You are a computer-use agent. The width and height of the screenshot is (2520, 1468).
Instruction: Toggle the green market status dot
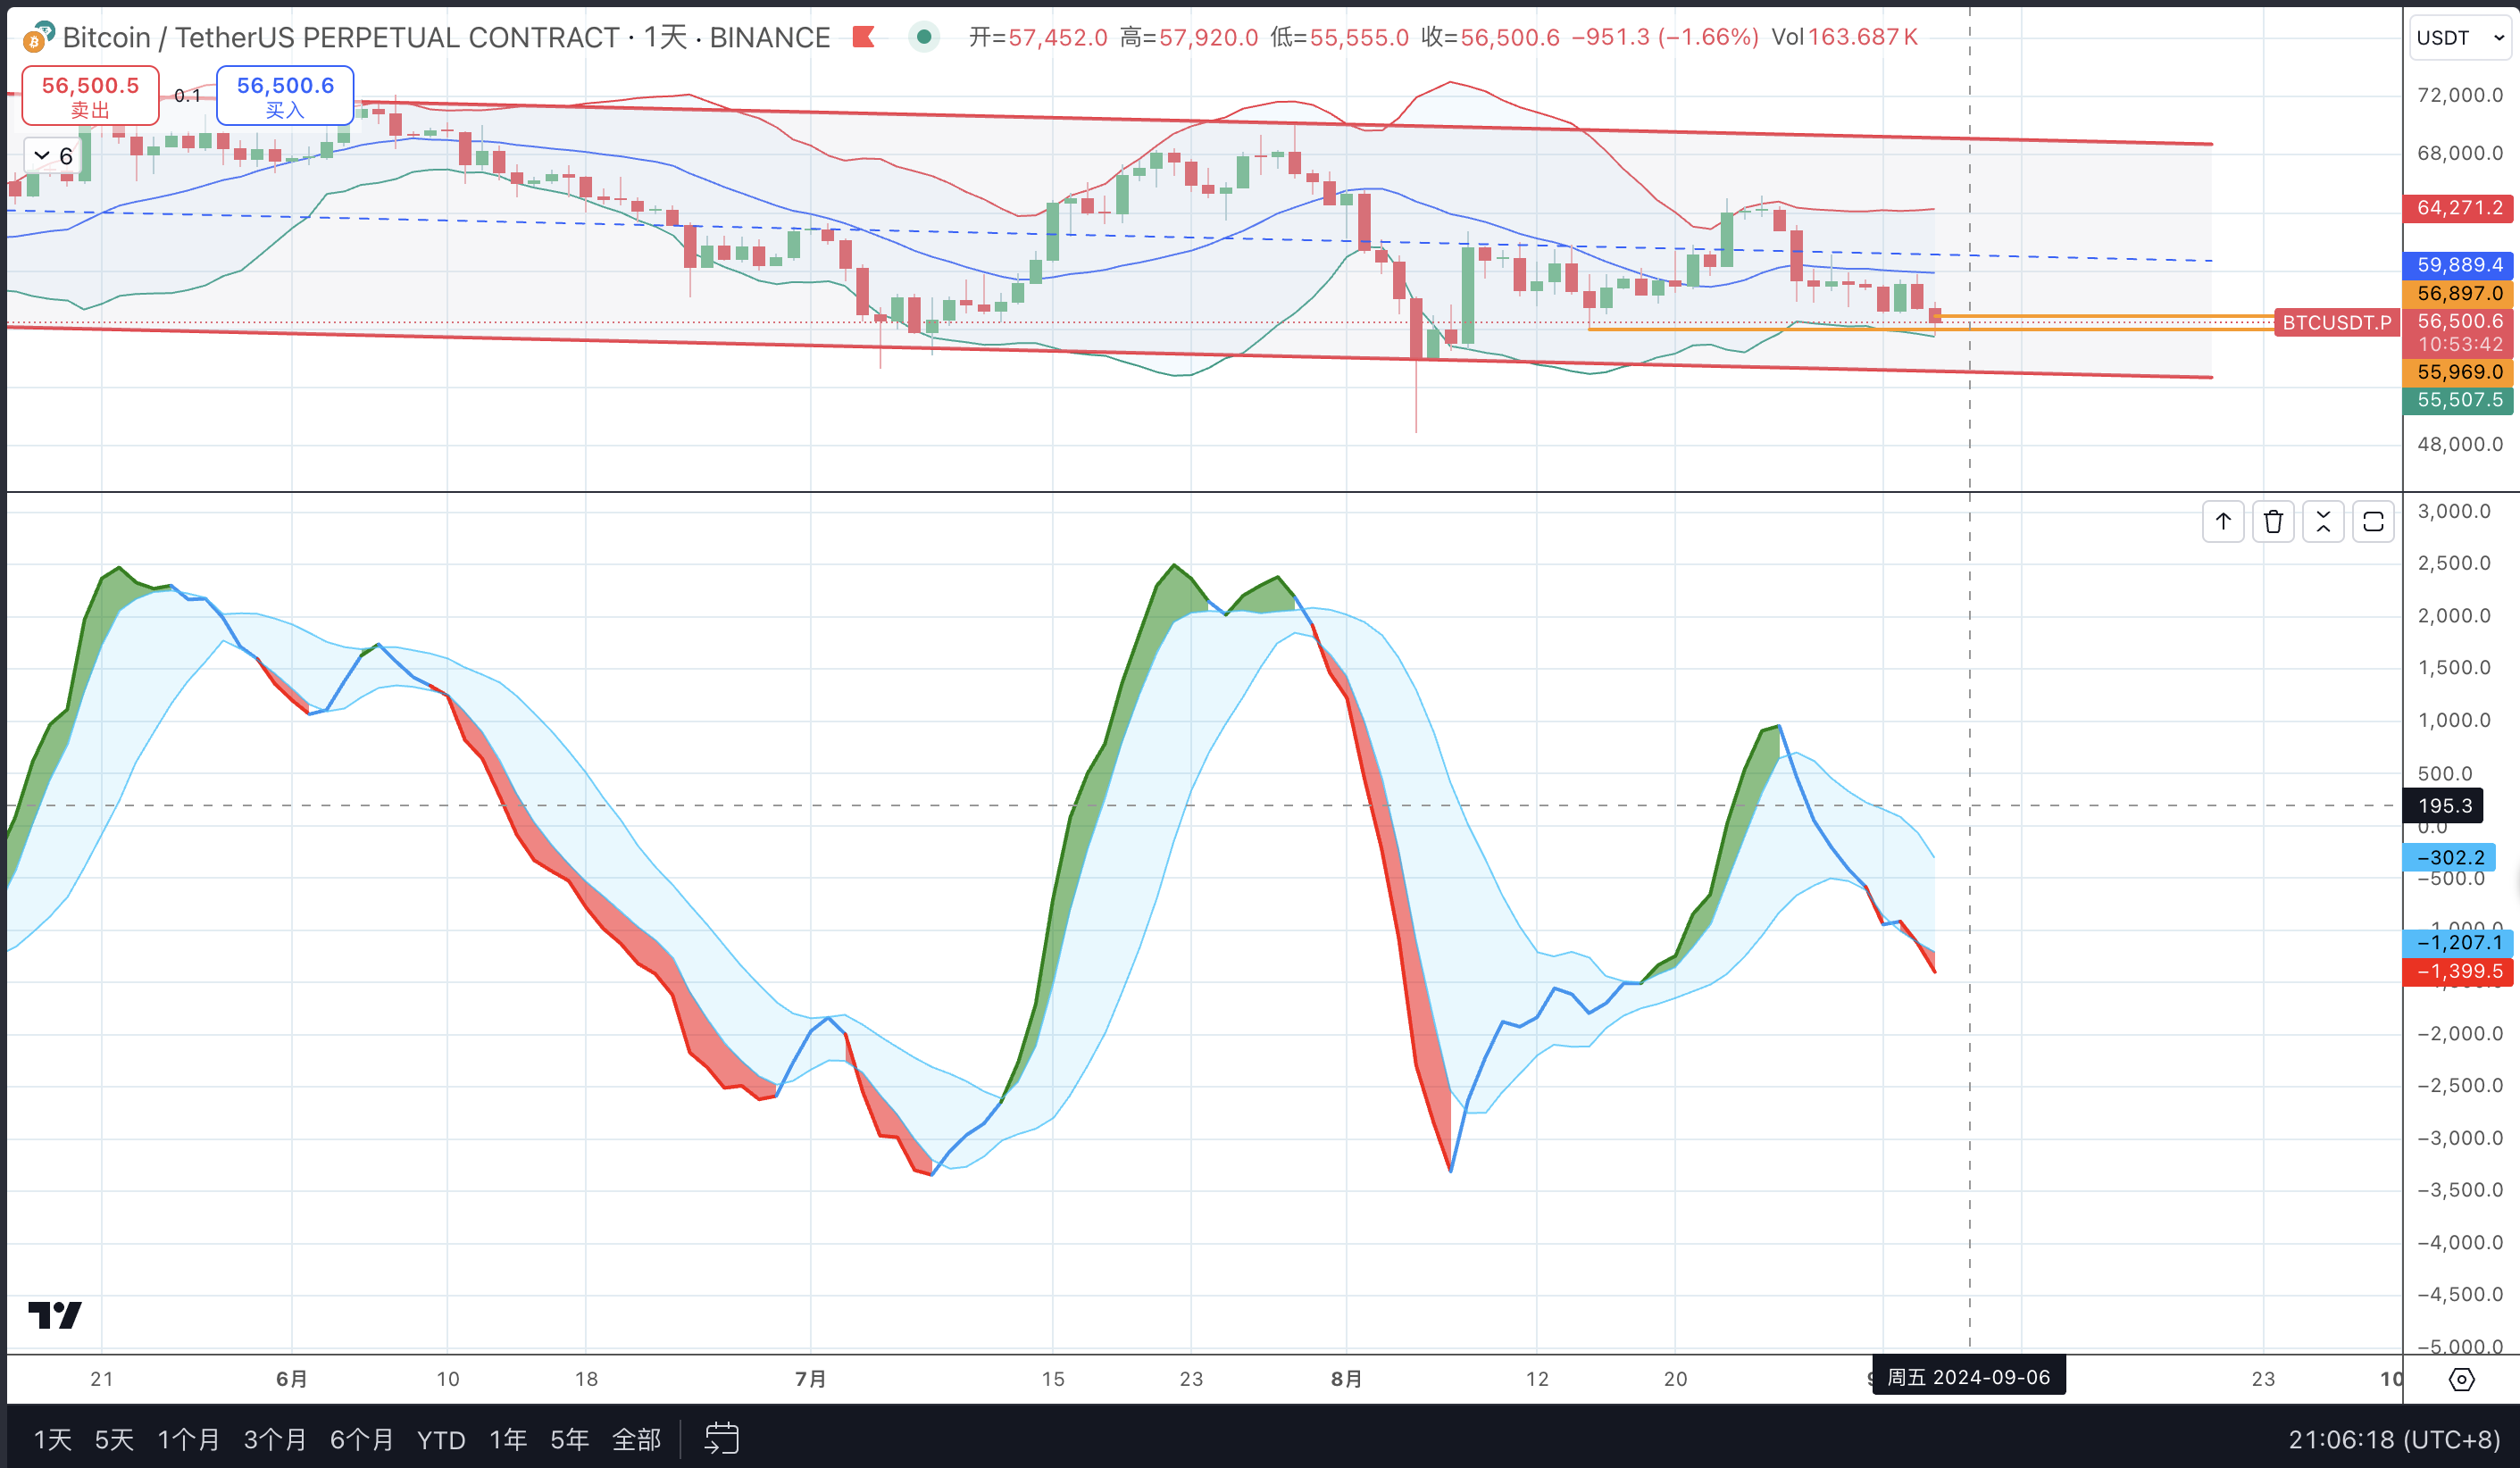pos(924,37)
